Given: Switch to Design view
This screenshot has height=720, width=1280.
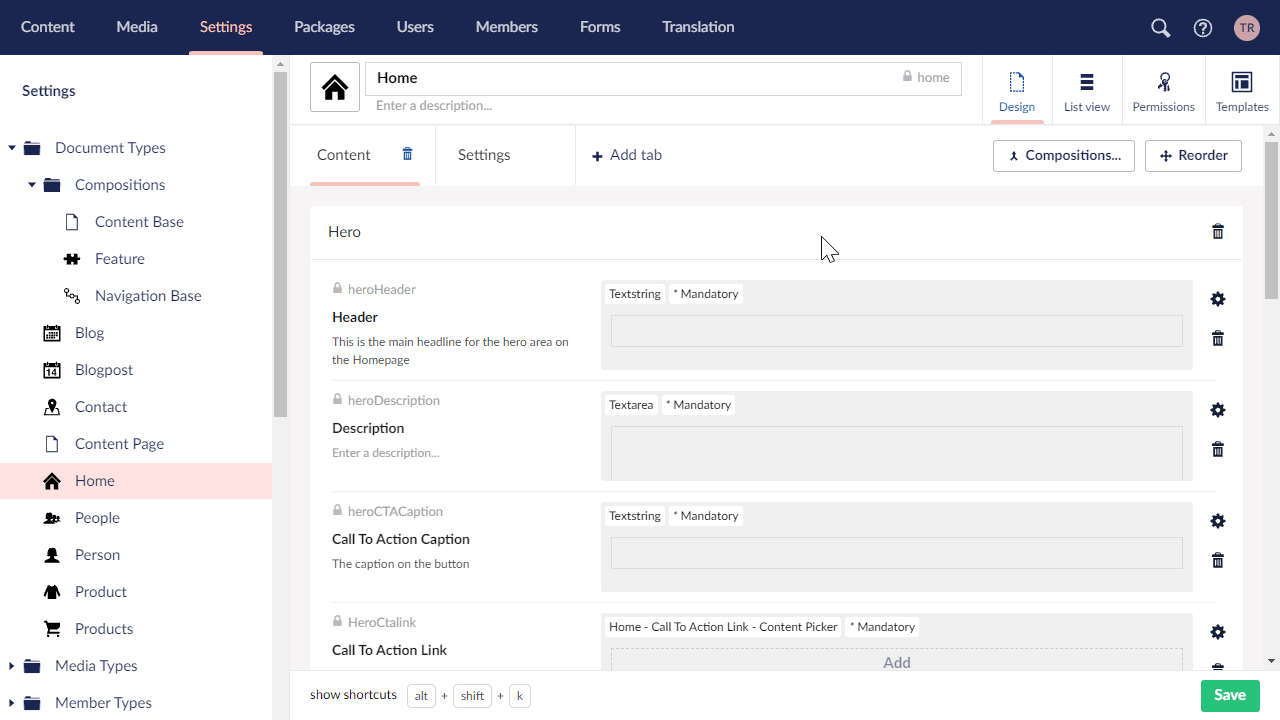Looking at the screenshot, I should point(1017,90).
